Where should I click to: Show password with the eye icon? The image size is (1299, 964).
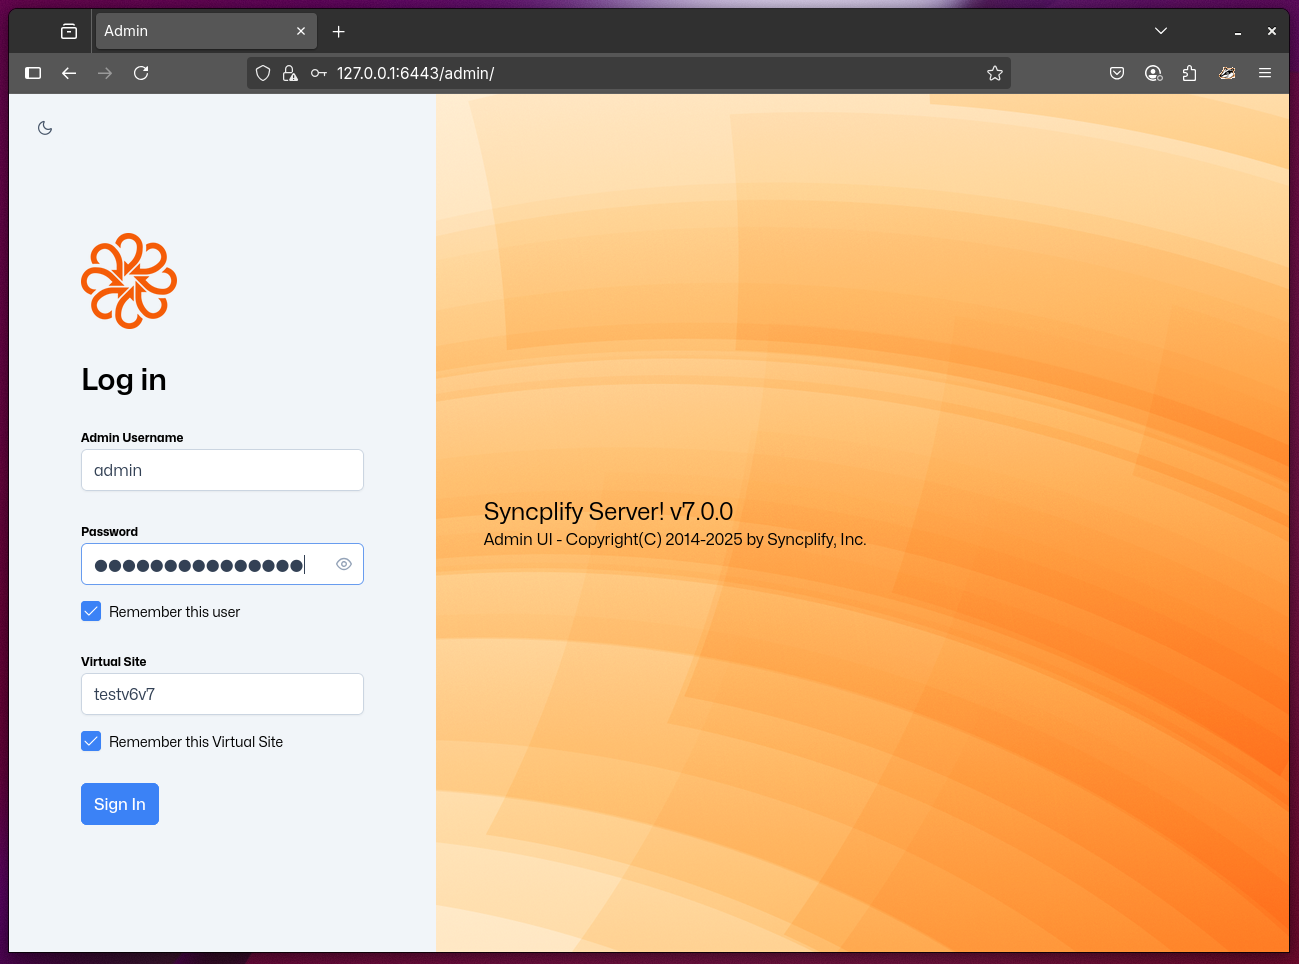[x=343, y=564]
